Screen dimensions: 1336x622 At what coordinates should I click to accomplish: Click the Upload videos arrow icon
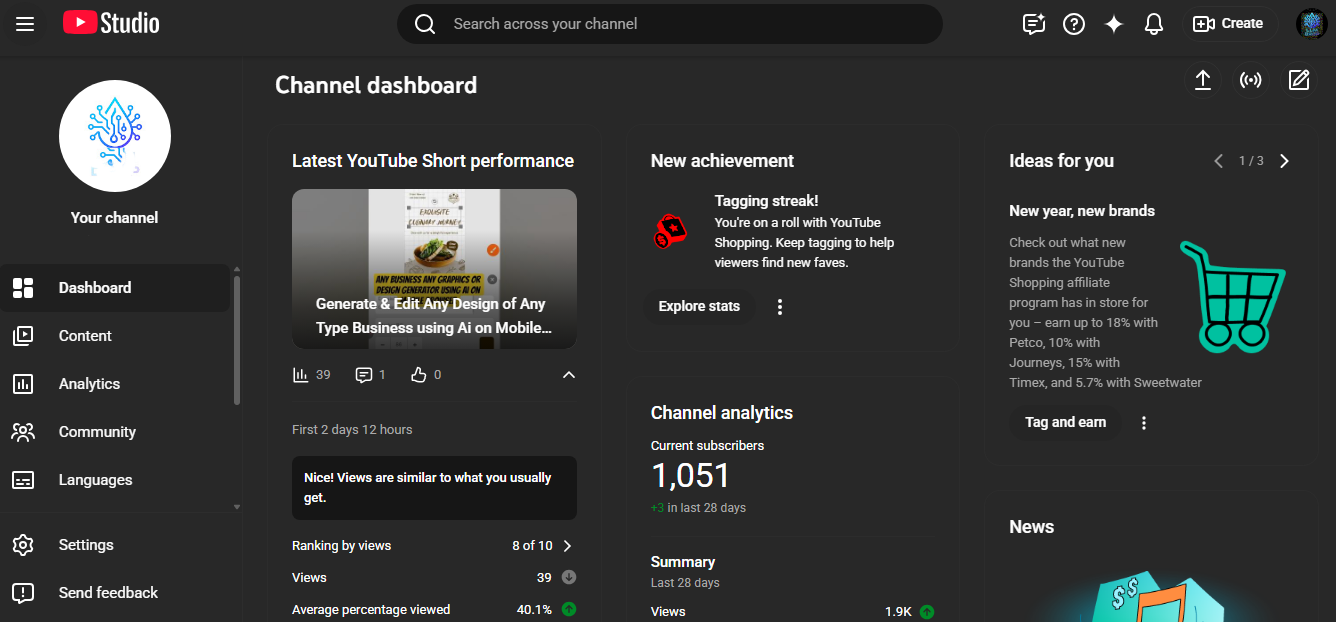point(1203,80)
